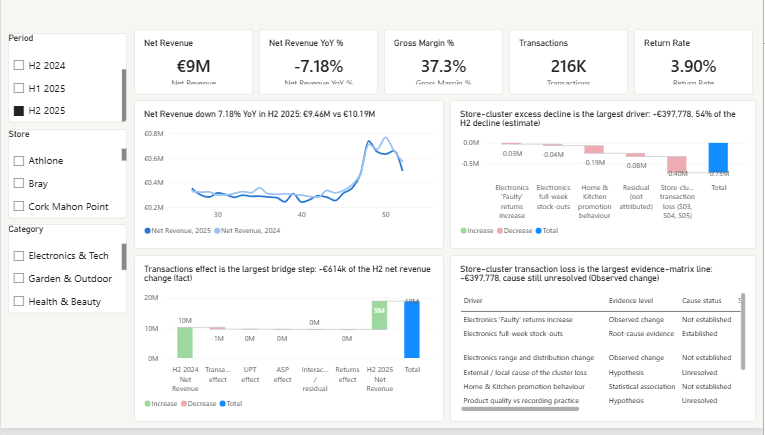
Task: Select Home & Kitchen promotion behaviour table row
Action: click(601, 386)
